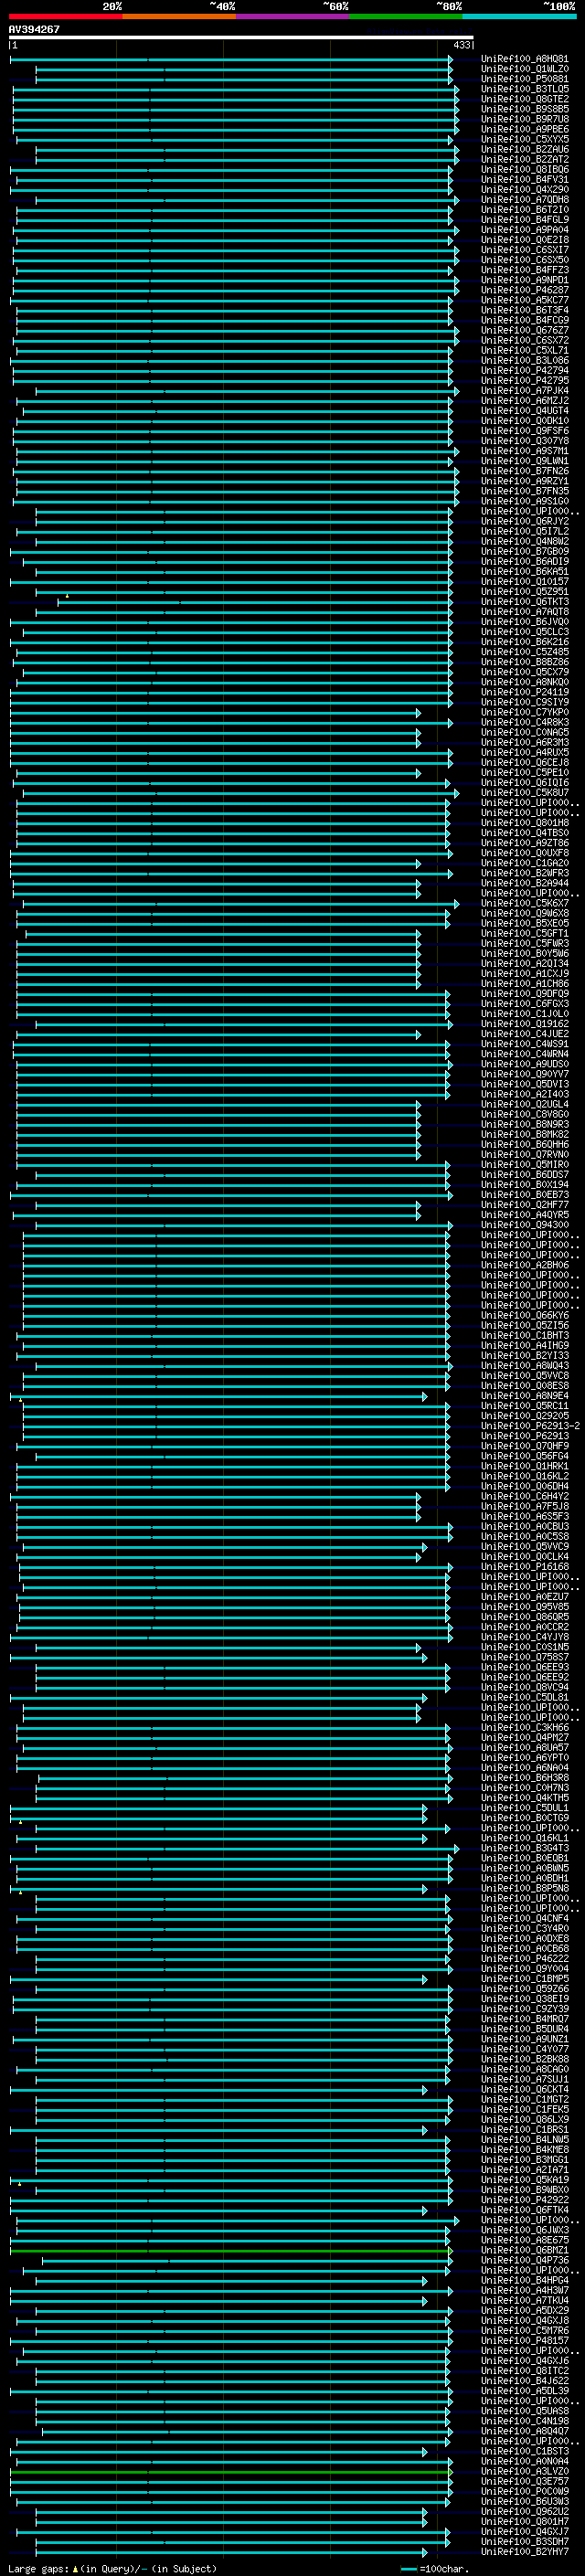Select the UniRef100_B3L086 label

click(525, 360)
